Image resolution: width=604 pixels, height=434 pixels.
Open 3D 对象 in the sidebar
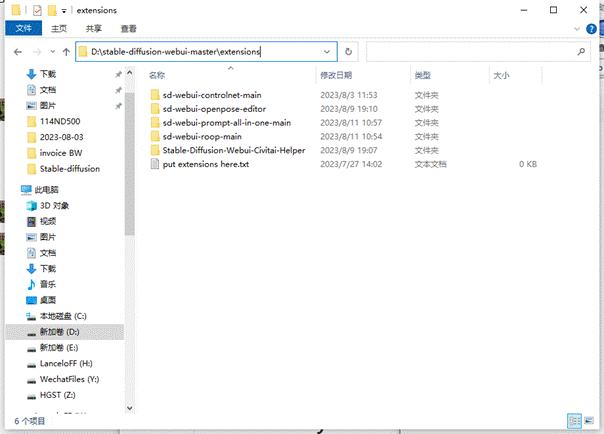[54, 206]
